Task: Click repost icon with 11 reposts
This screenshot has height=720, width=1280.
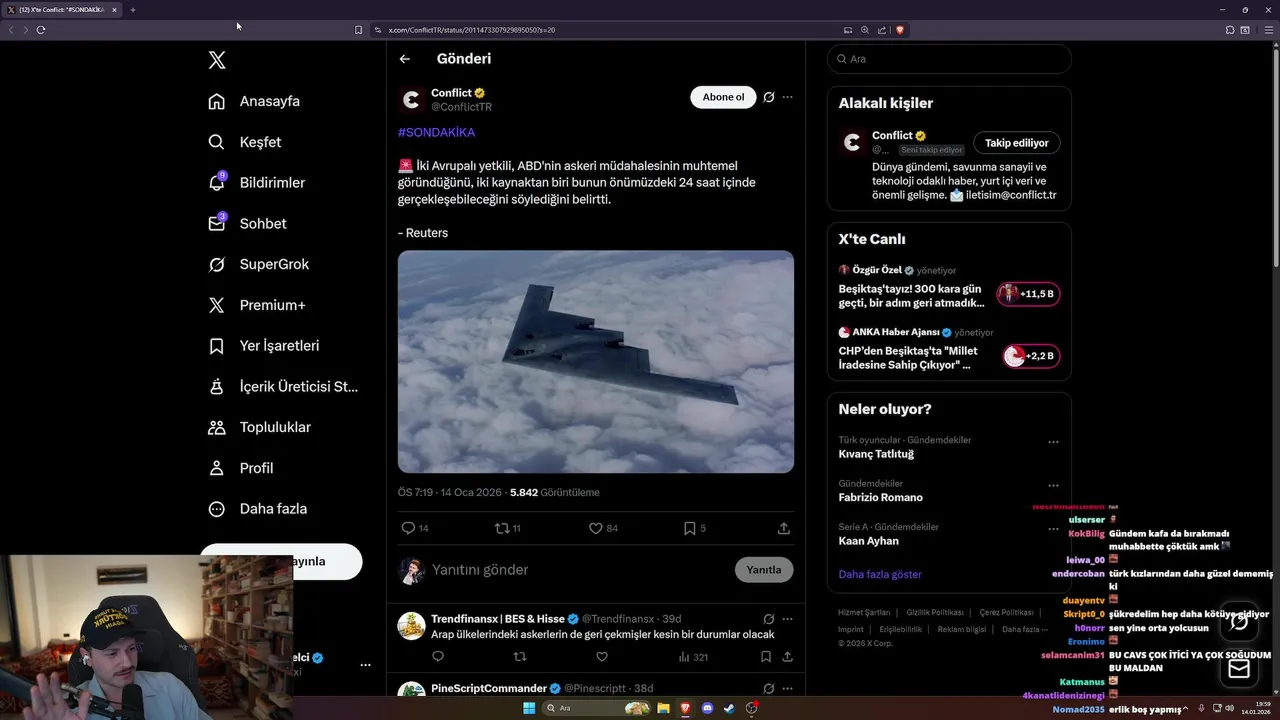Action: [x=502, y=528]
